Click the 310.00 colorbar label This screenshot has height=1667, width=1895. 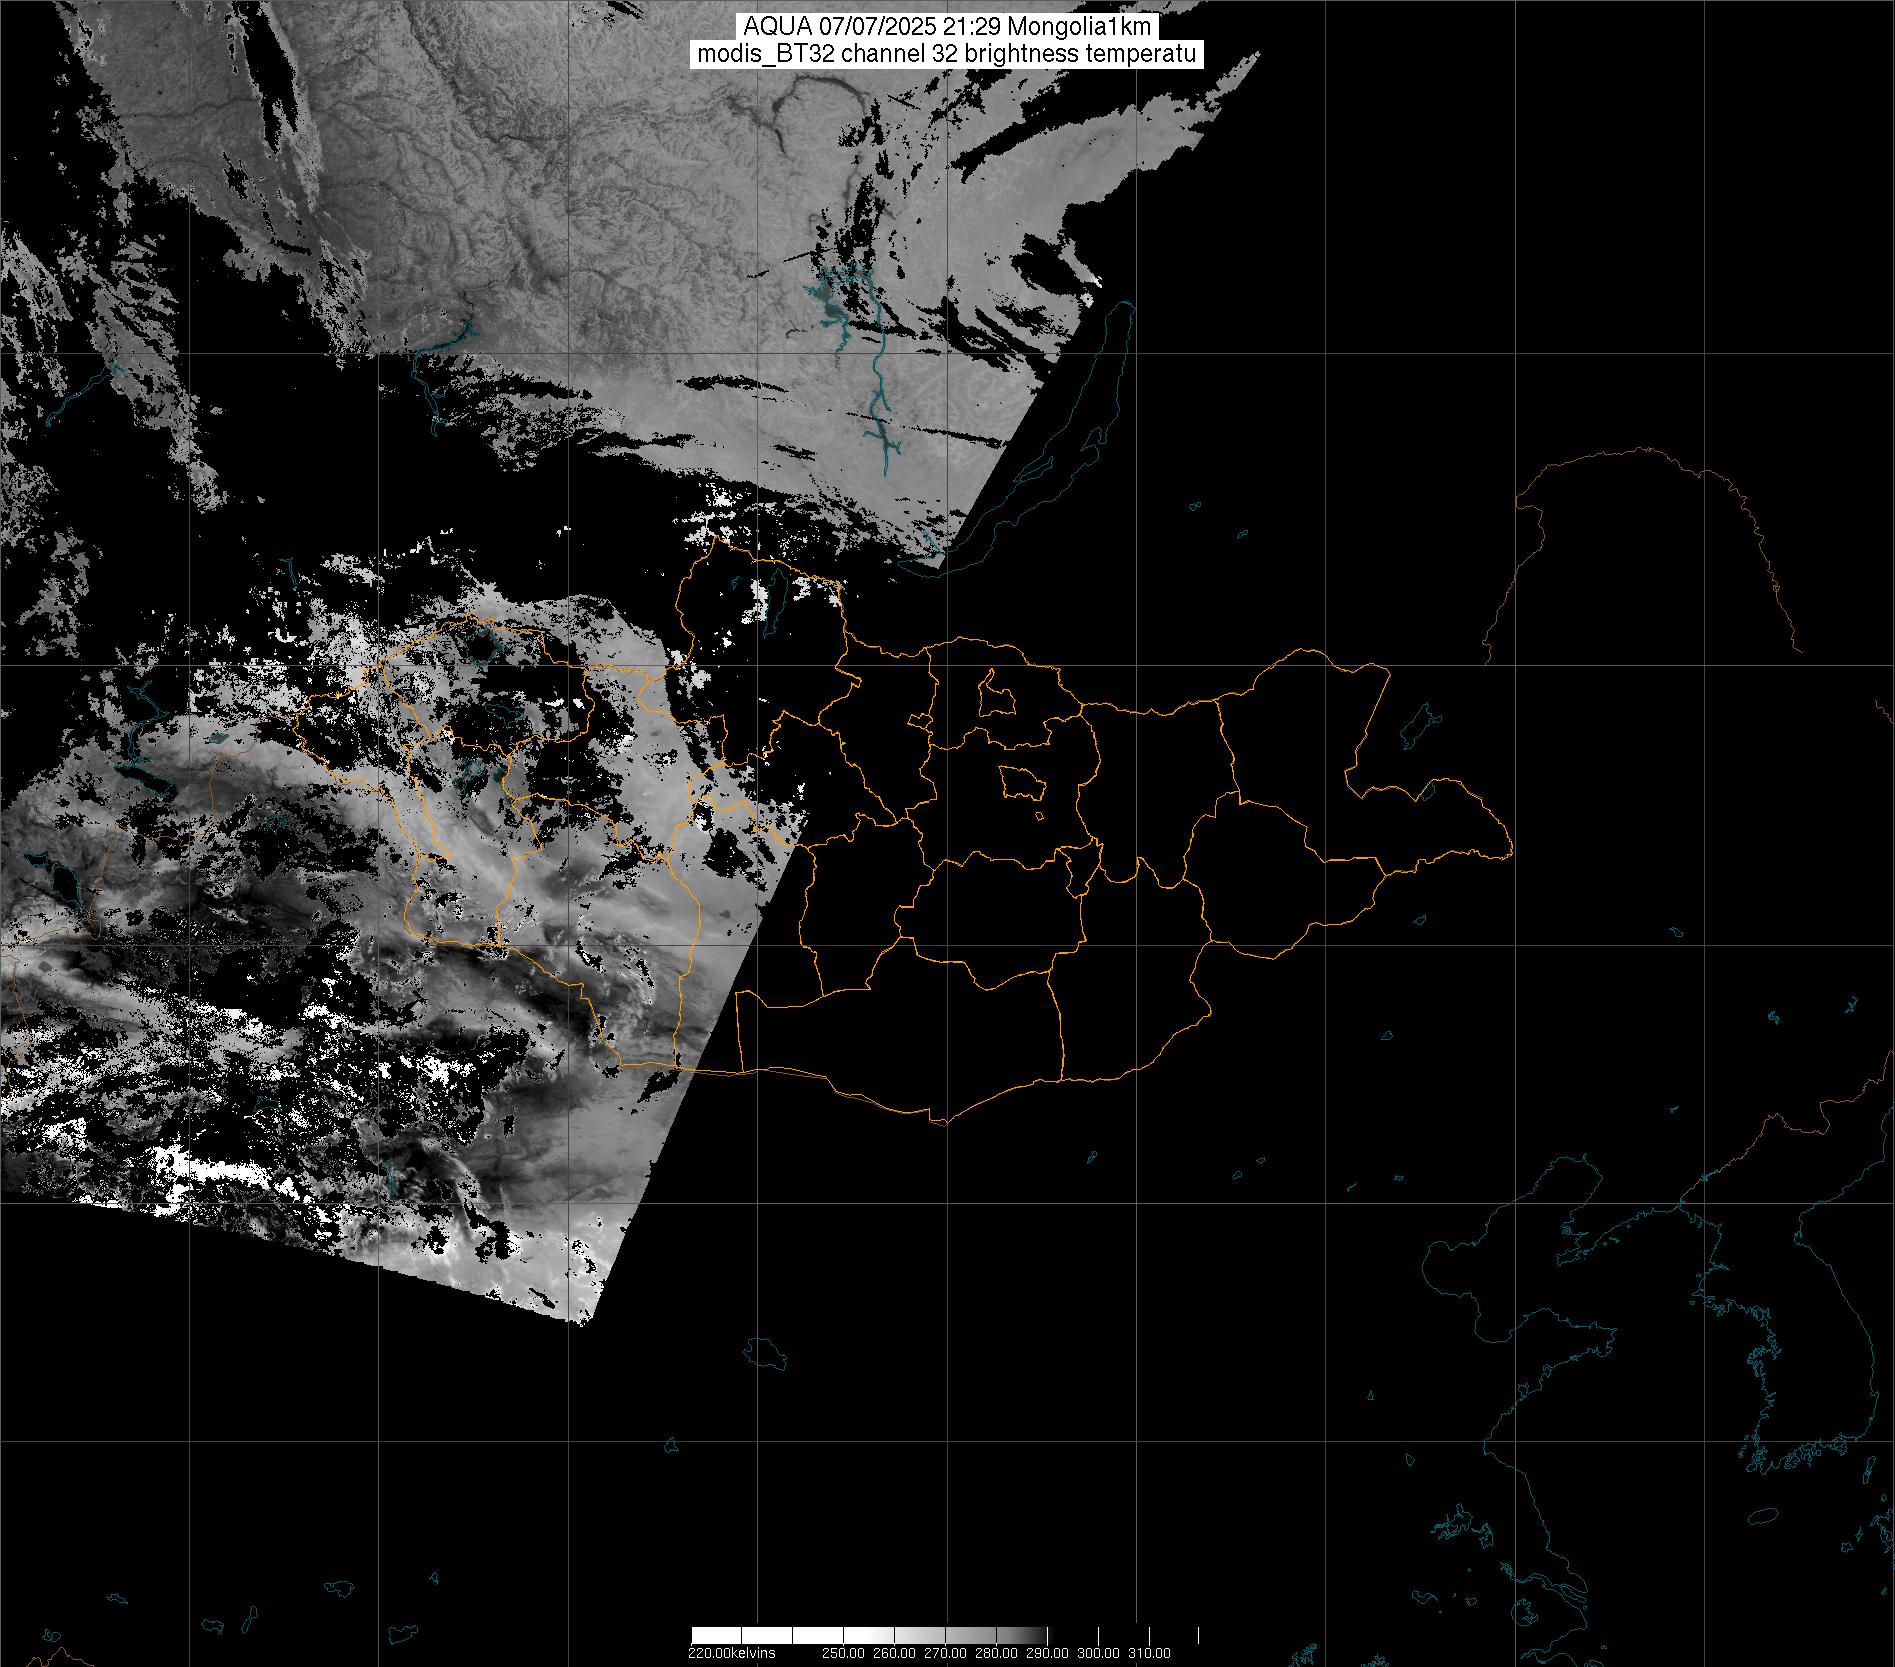(x=1149, y=1652)
